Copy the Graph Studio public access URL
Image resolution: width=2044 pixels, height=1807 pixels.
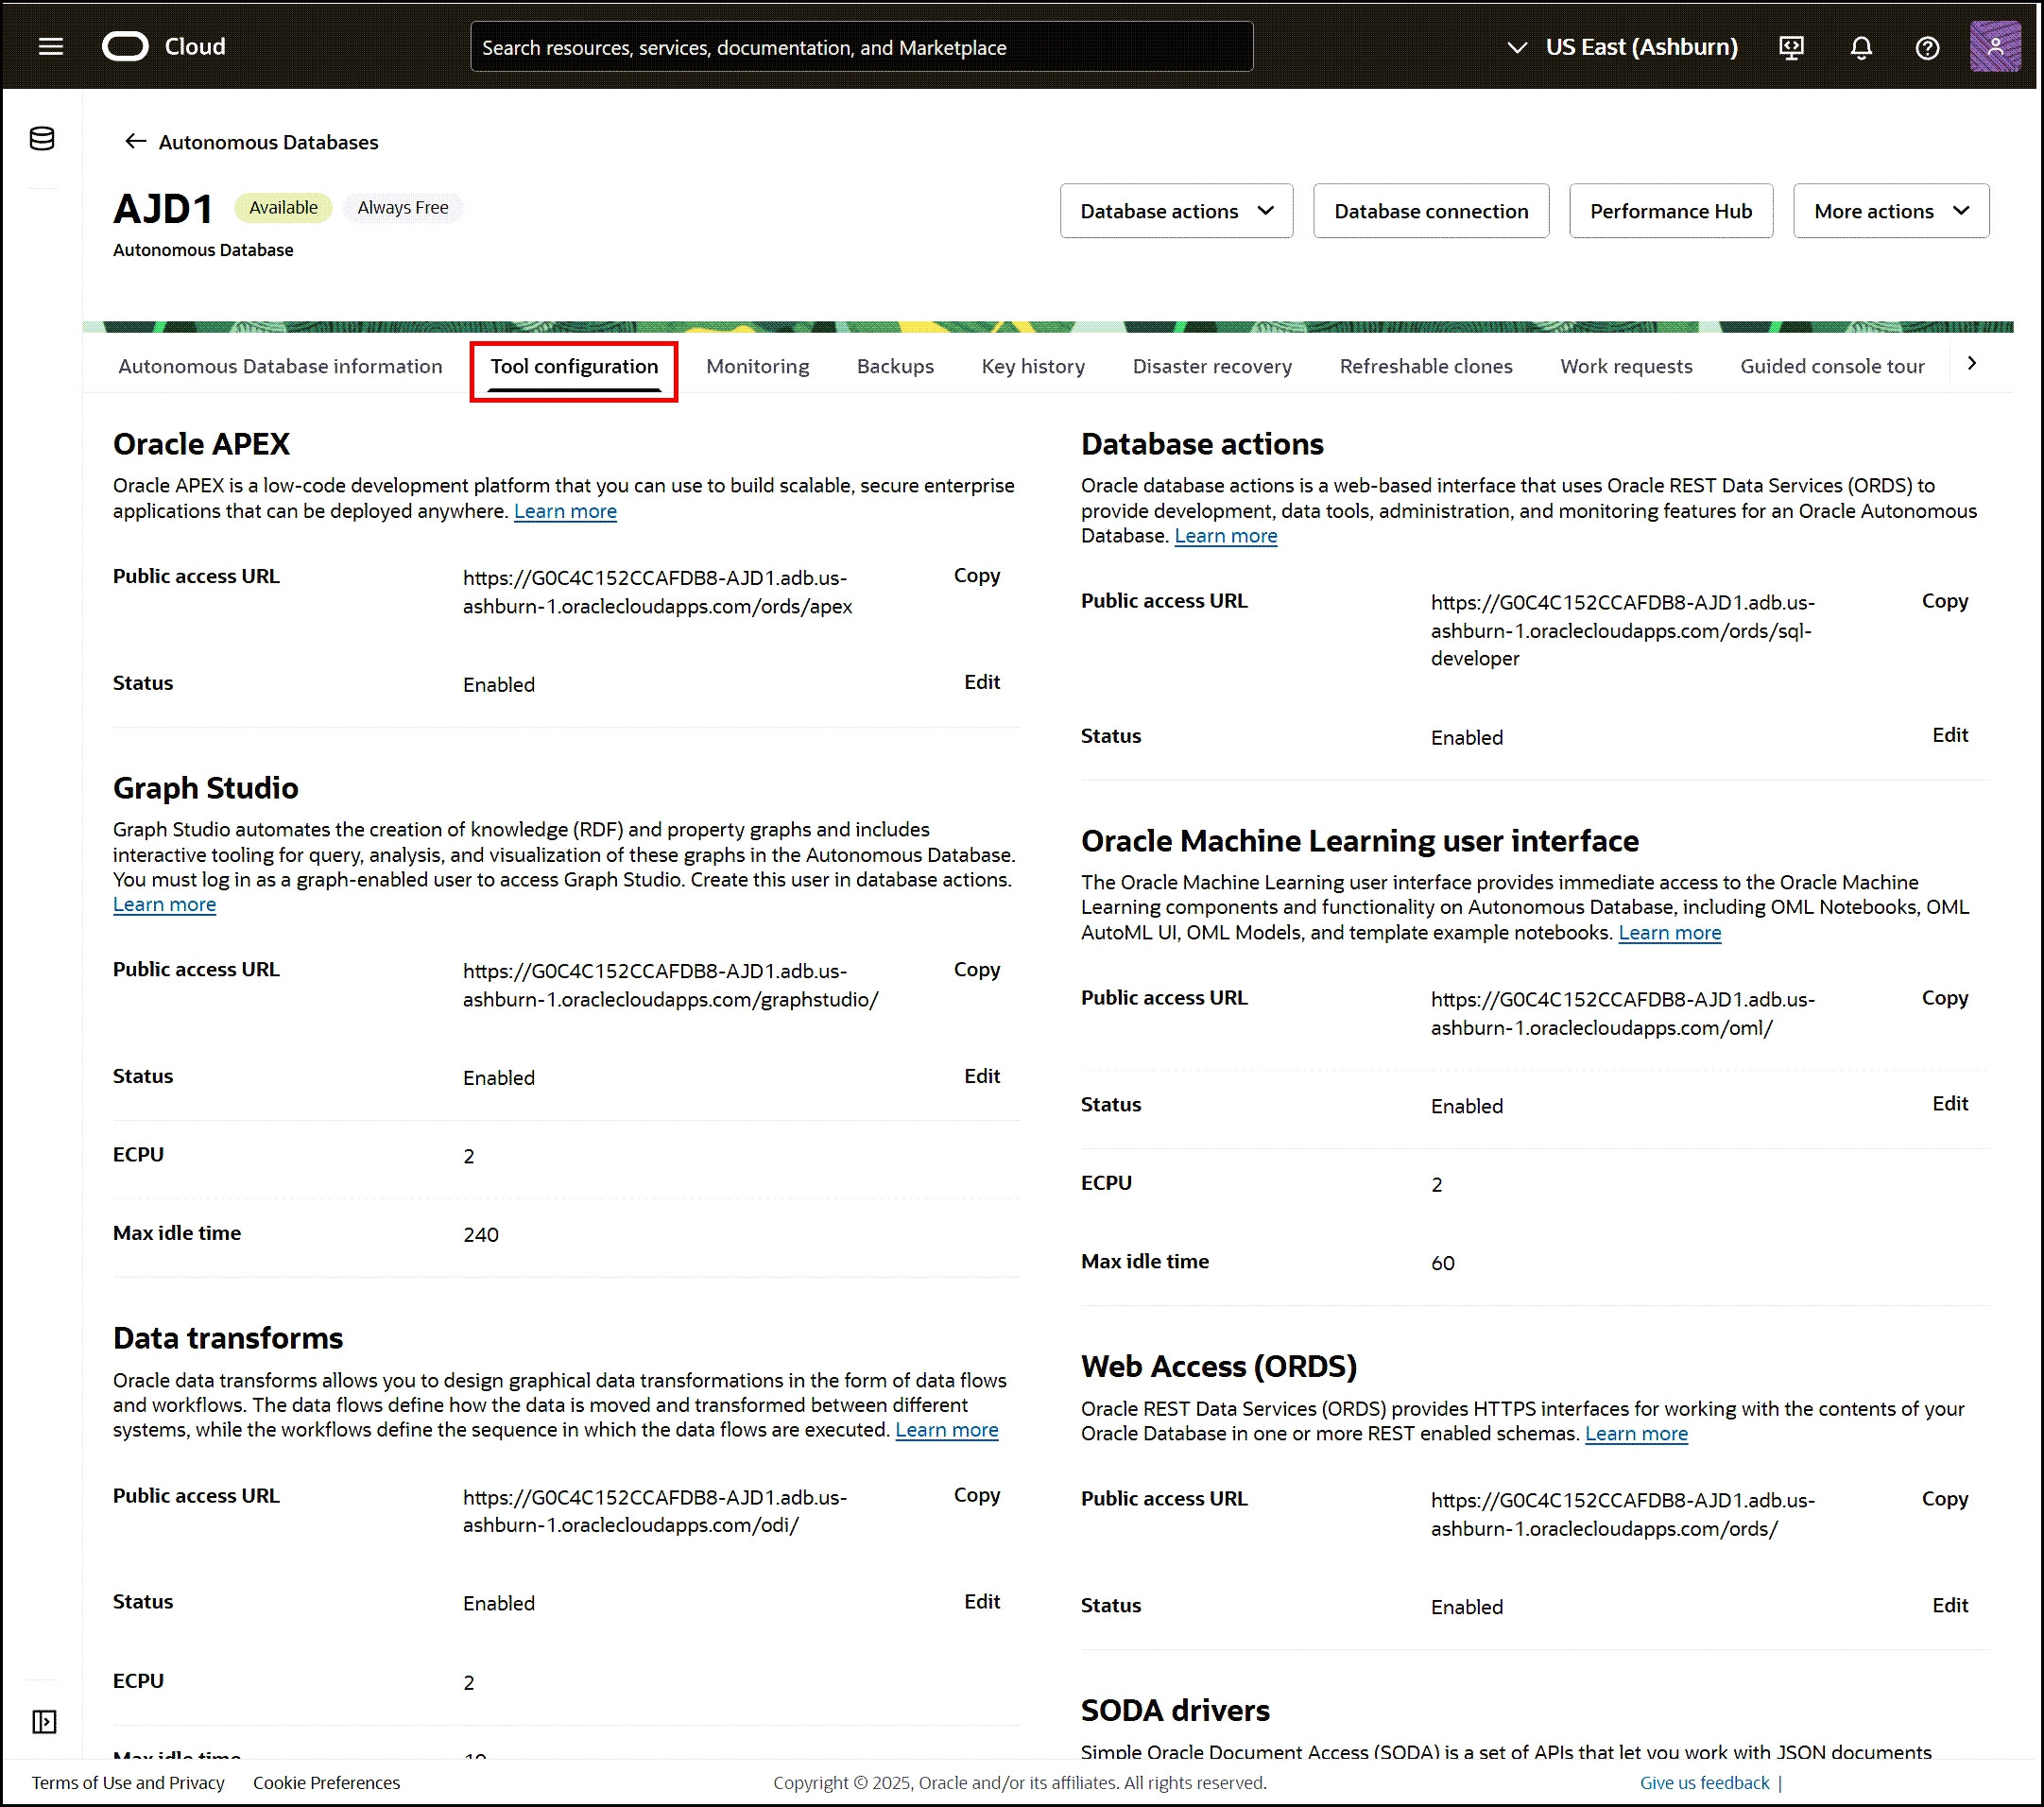(x=976, y=969)
